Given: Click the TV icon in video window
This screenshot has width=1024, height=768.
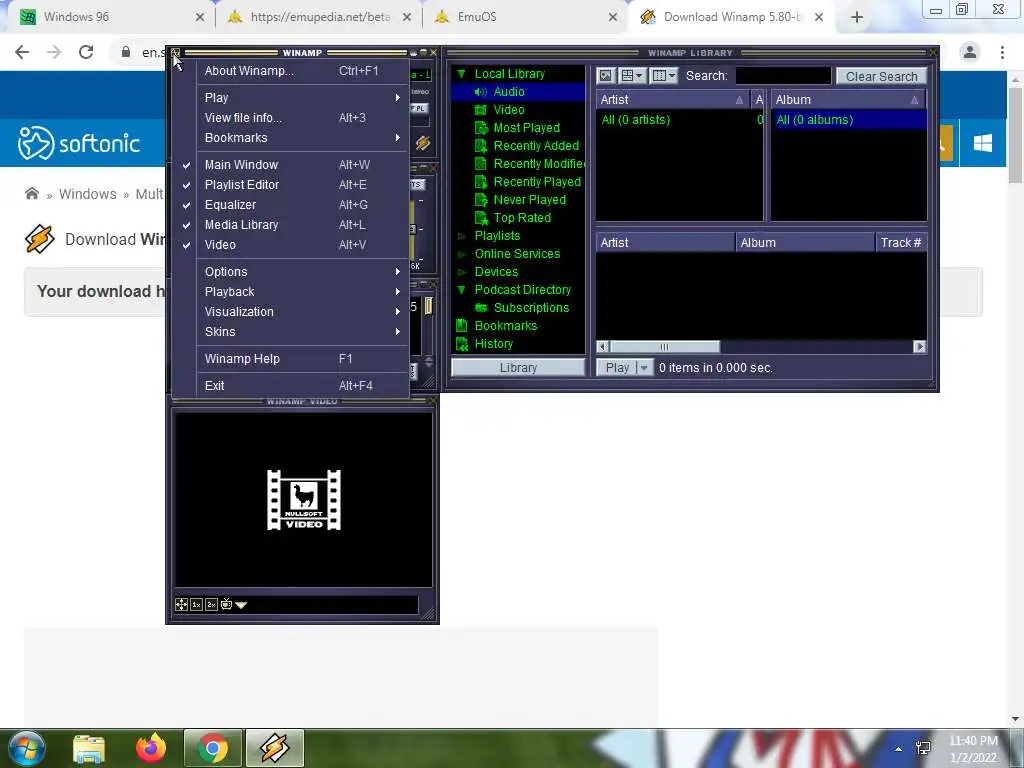Looking at the screenshot, I should 227,604.
